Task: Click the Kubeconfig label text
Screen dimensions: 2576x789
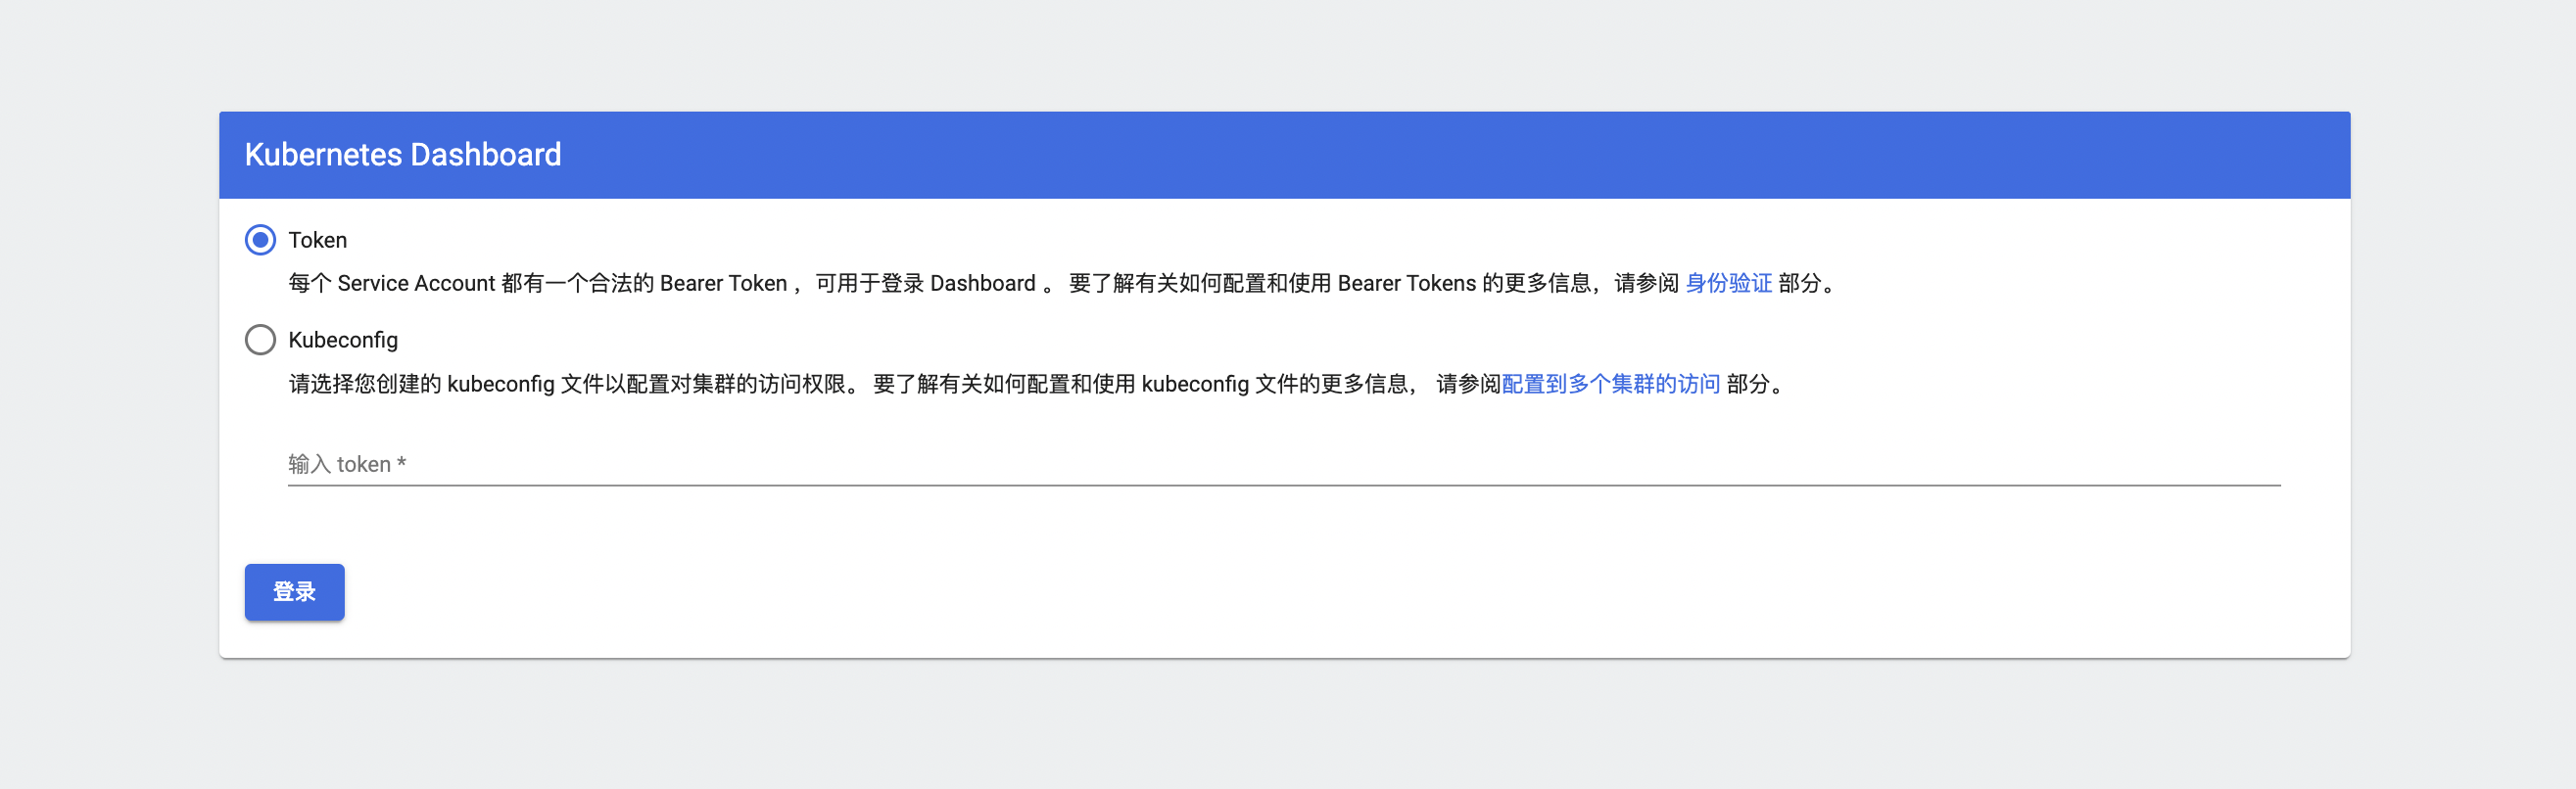Action: click(x=343, y=340)
